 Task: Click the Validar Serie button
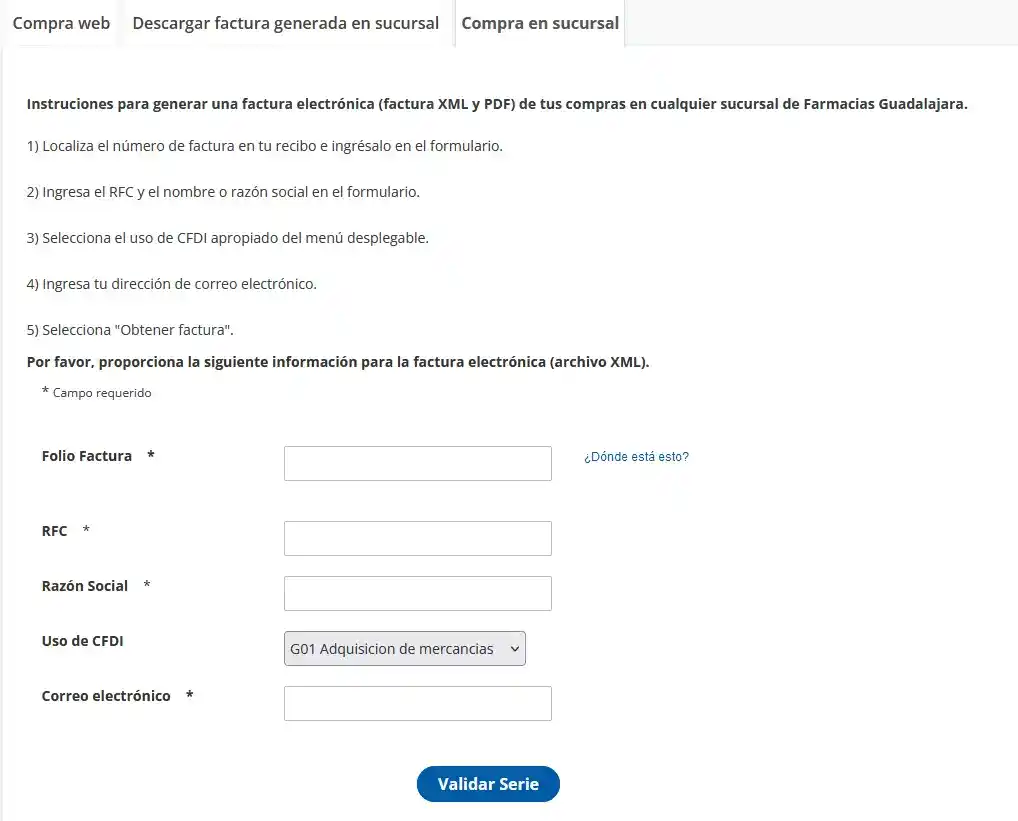[488, 784]
